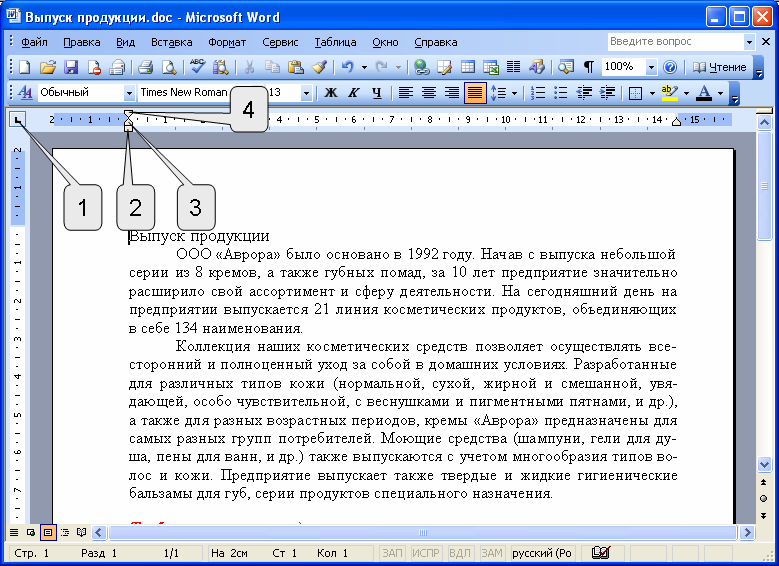Toggle bold formatting (Ж)
779x566 pixels.
pyautogui.click(x=331, y=92)
